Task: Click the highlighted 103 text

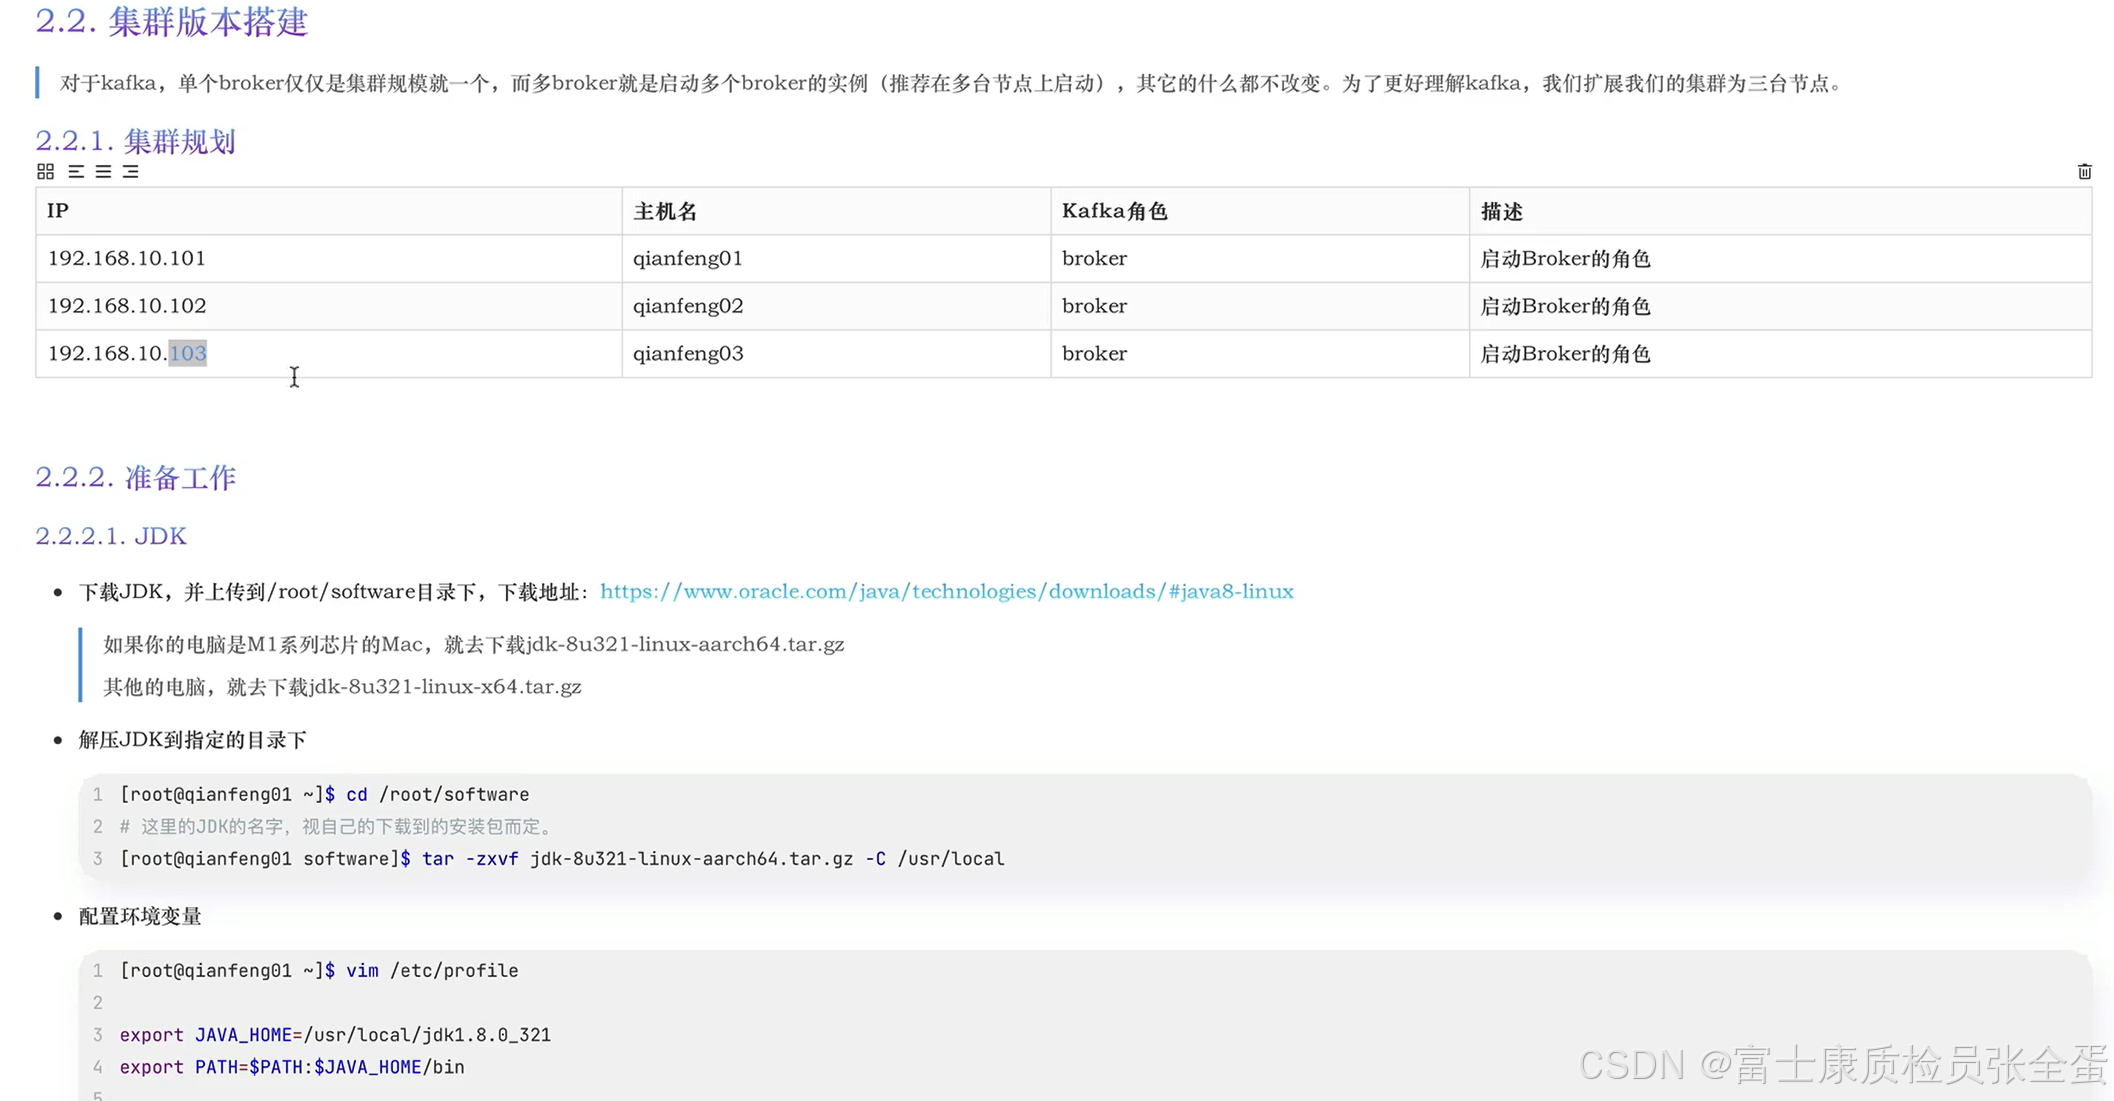Action: tap(187, 353)
